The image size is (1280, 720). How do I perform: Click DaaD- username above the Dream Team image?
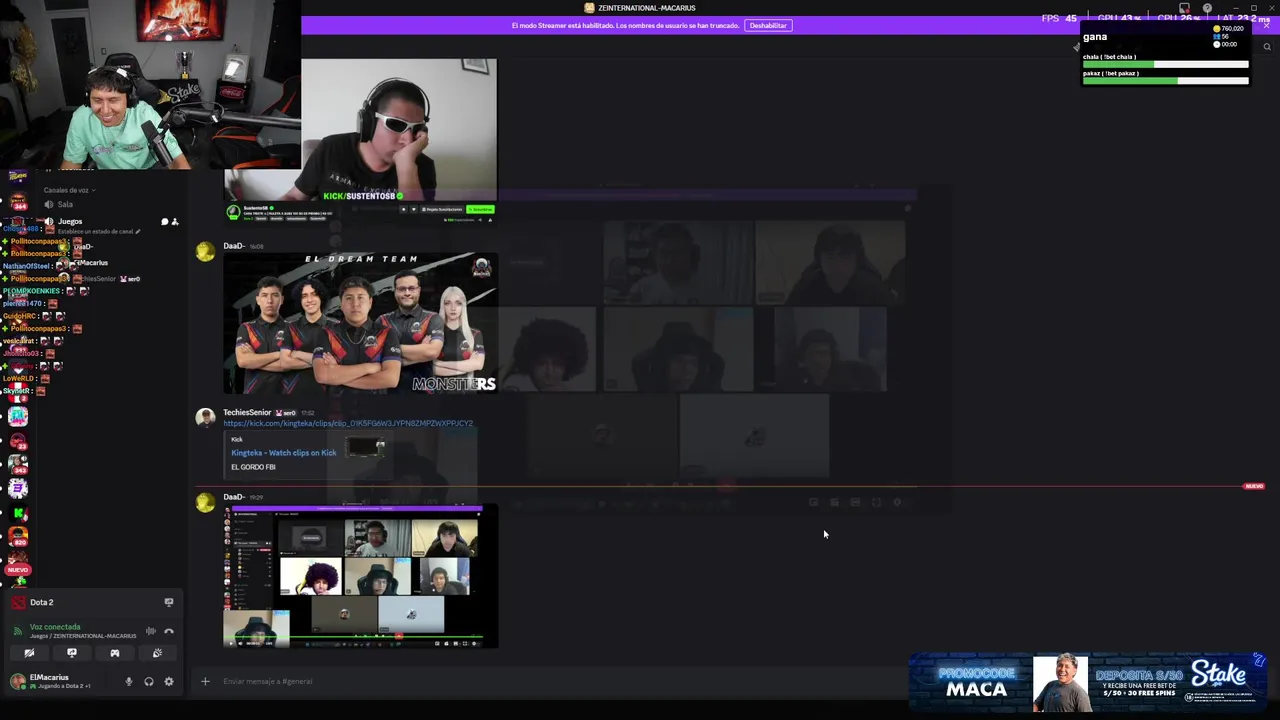(x=234, y=246)
